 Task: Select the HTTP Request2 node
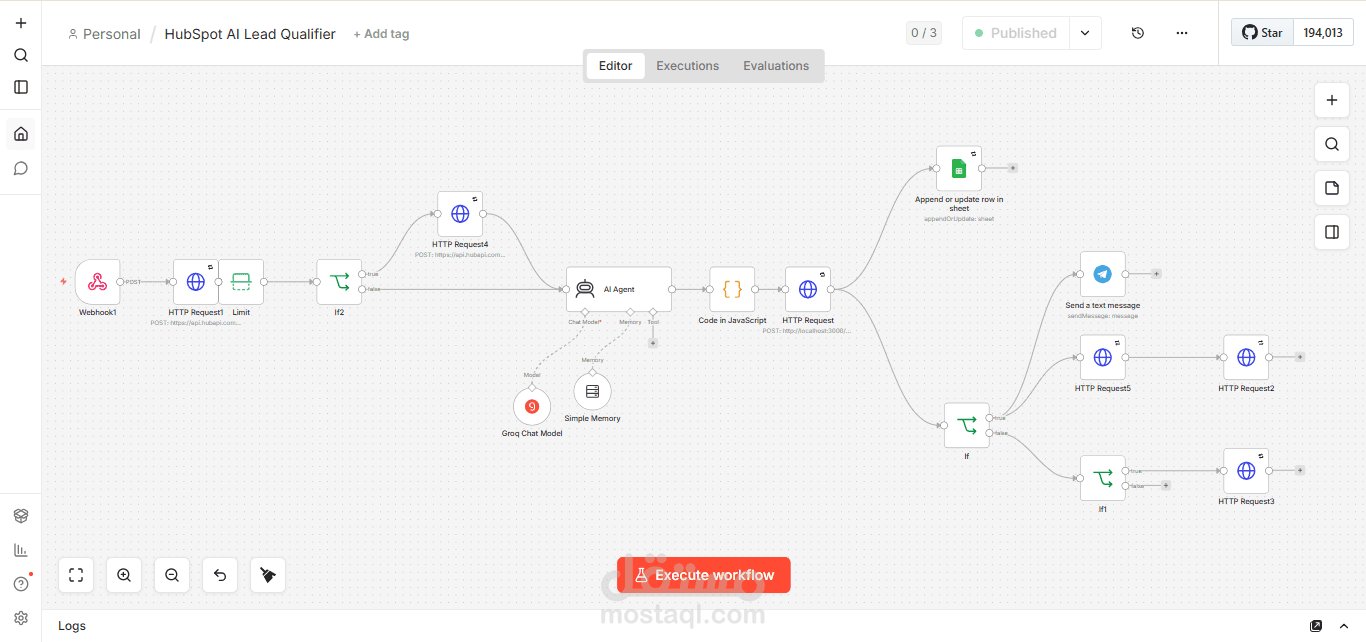coord(1246,357)
